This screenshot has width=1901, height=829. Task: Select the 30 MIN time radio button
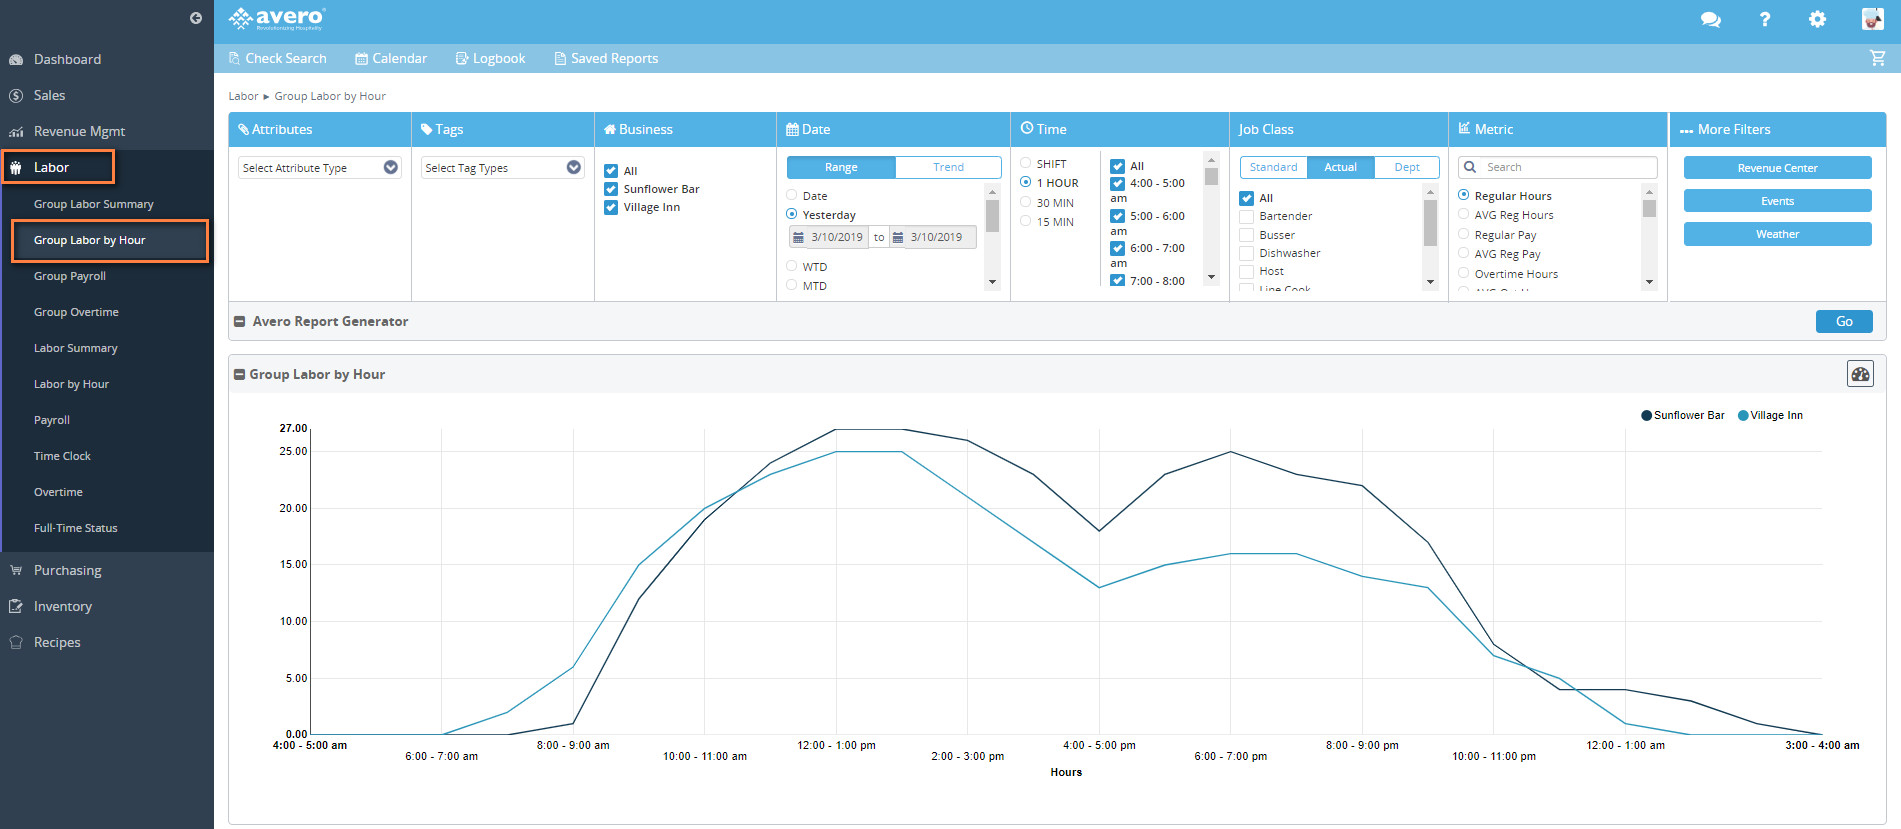[x=1026, y=203]
